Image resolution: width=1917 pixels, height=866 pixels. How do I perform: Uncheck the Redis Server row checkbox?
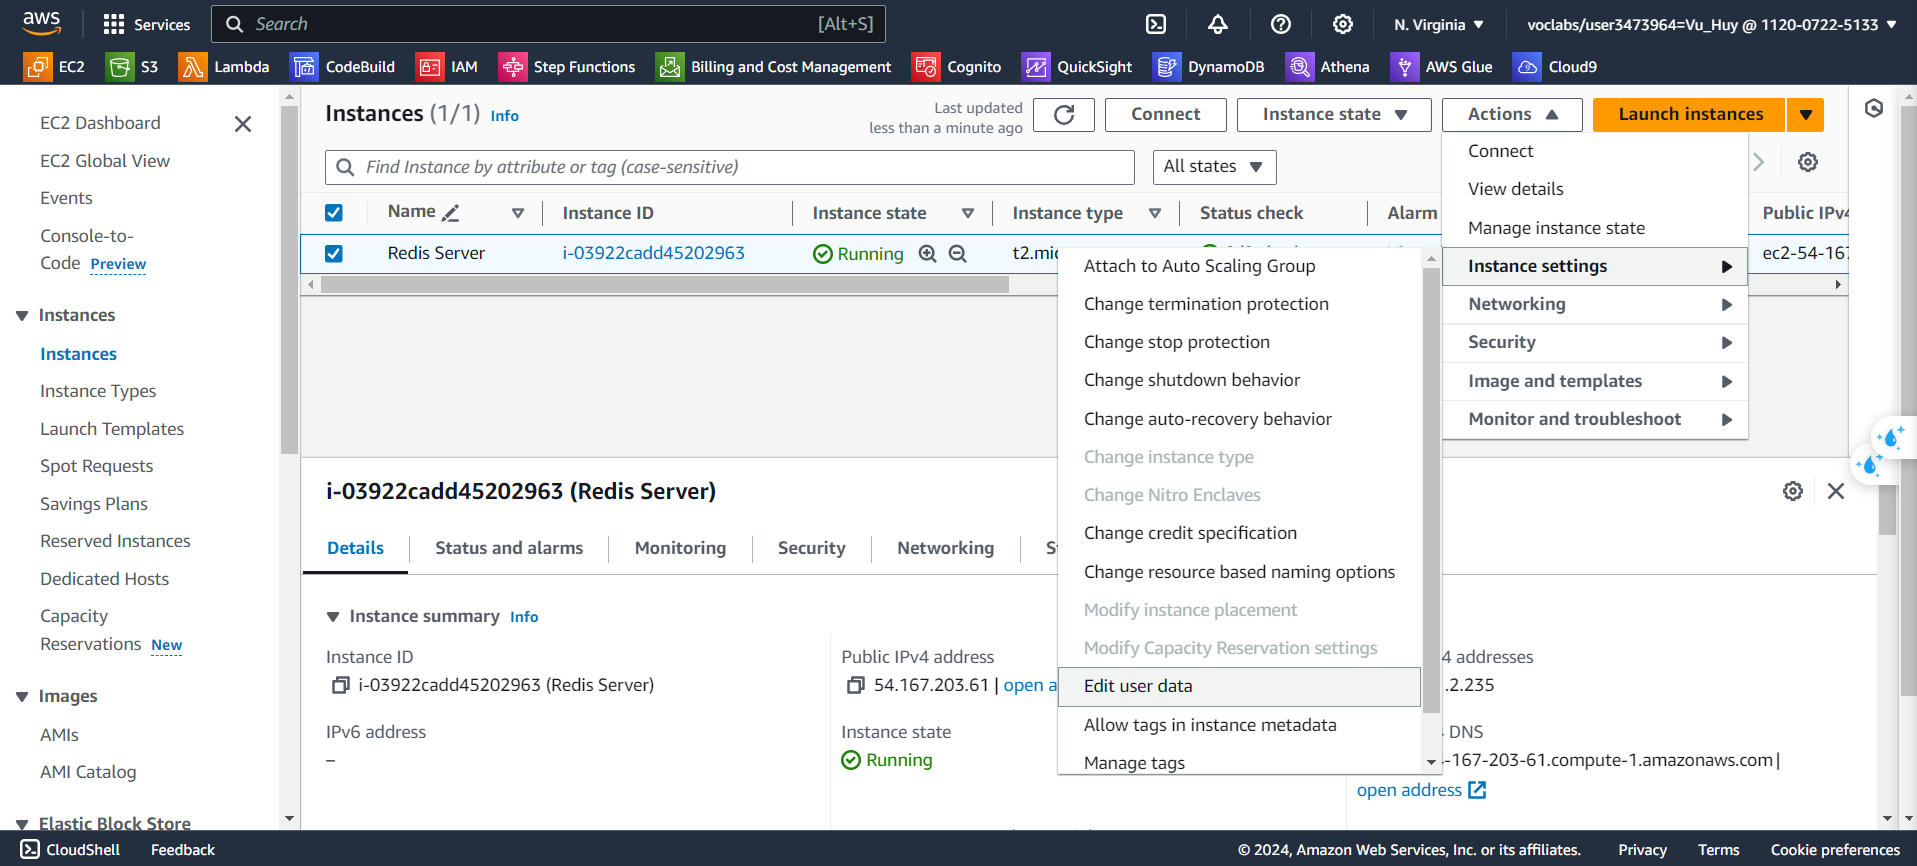(334, 254)
